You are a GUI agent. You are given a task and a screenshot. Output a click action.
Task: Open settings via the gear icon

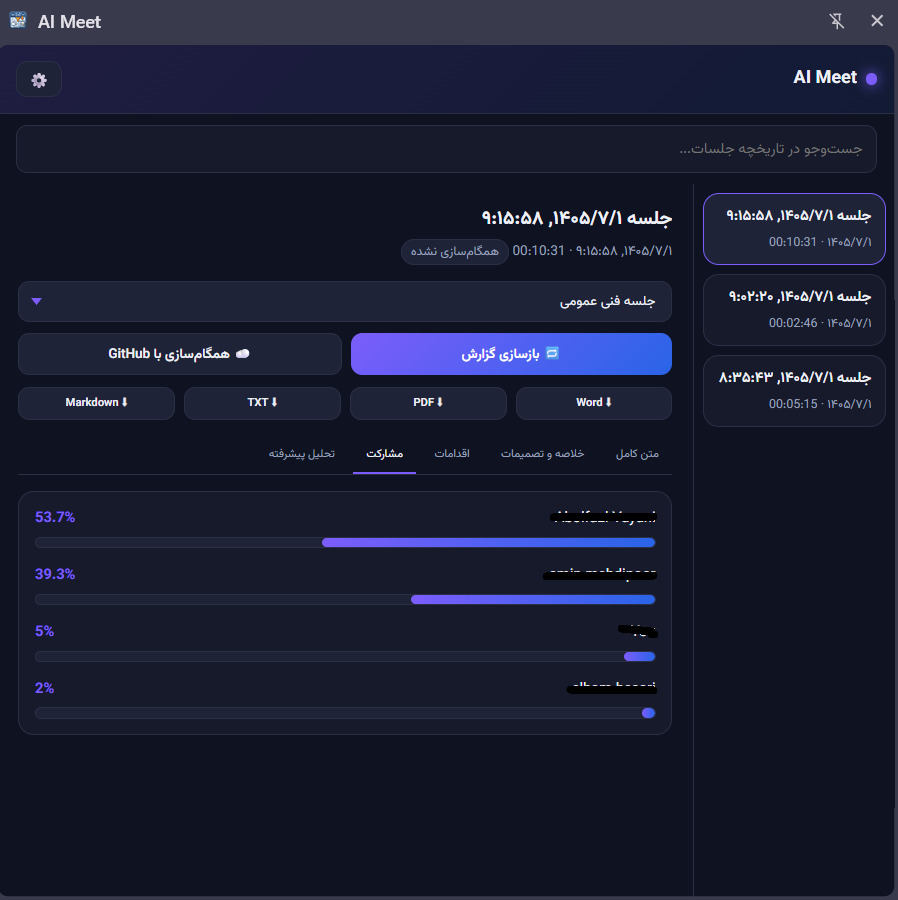(39, 80)
